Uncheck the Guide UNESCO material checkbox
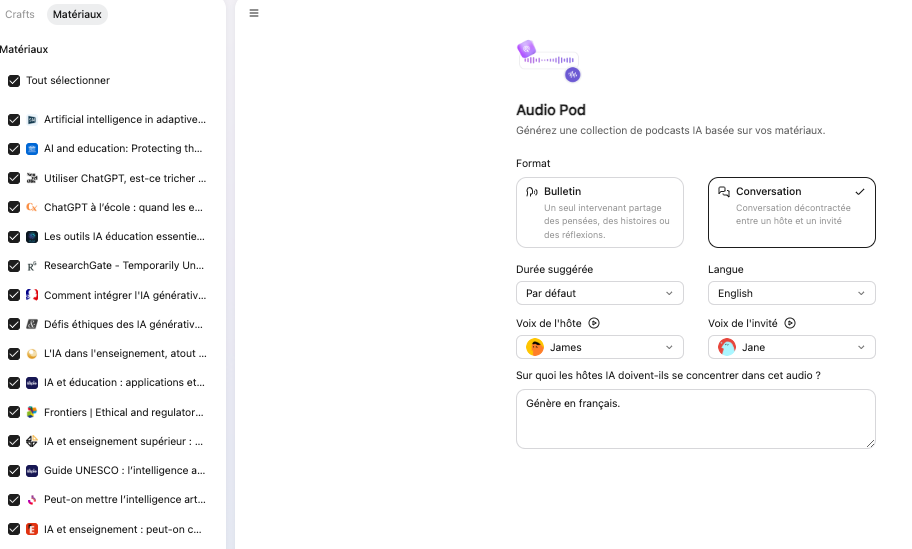Viewport: 912px width, 549px height. point(14,470)
